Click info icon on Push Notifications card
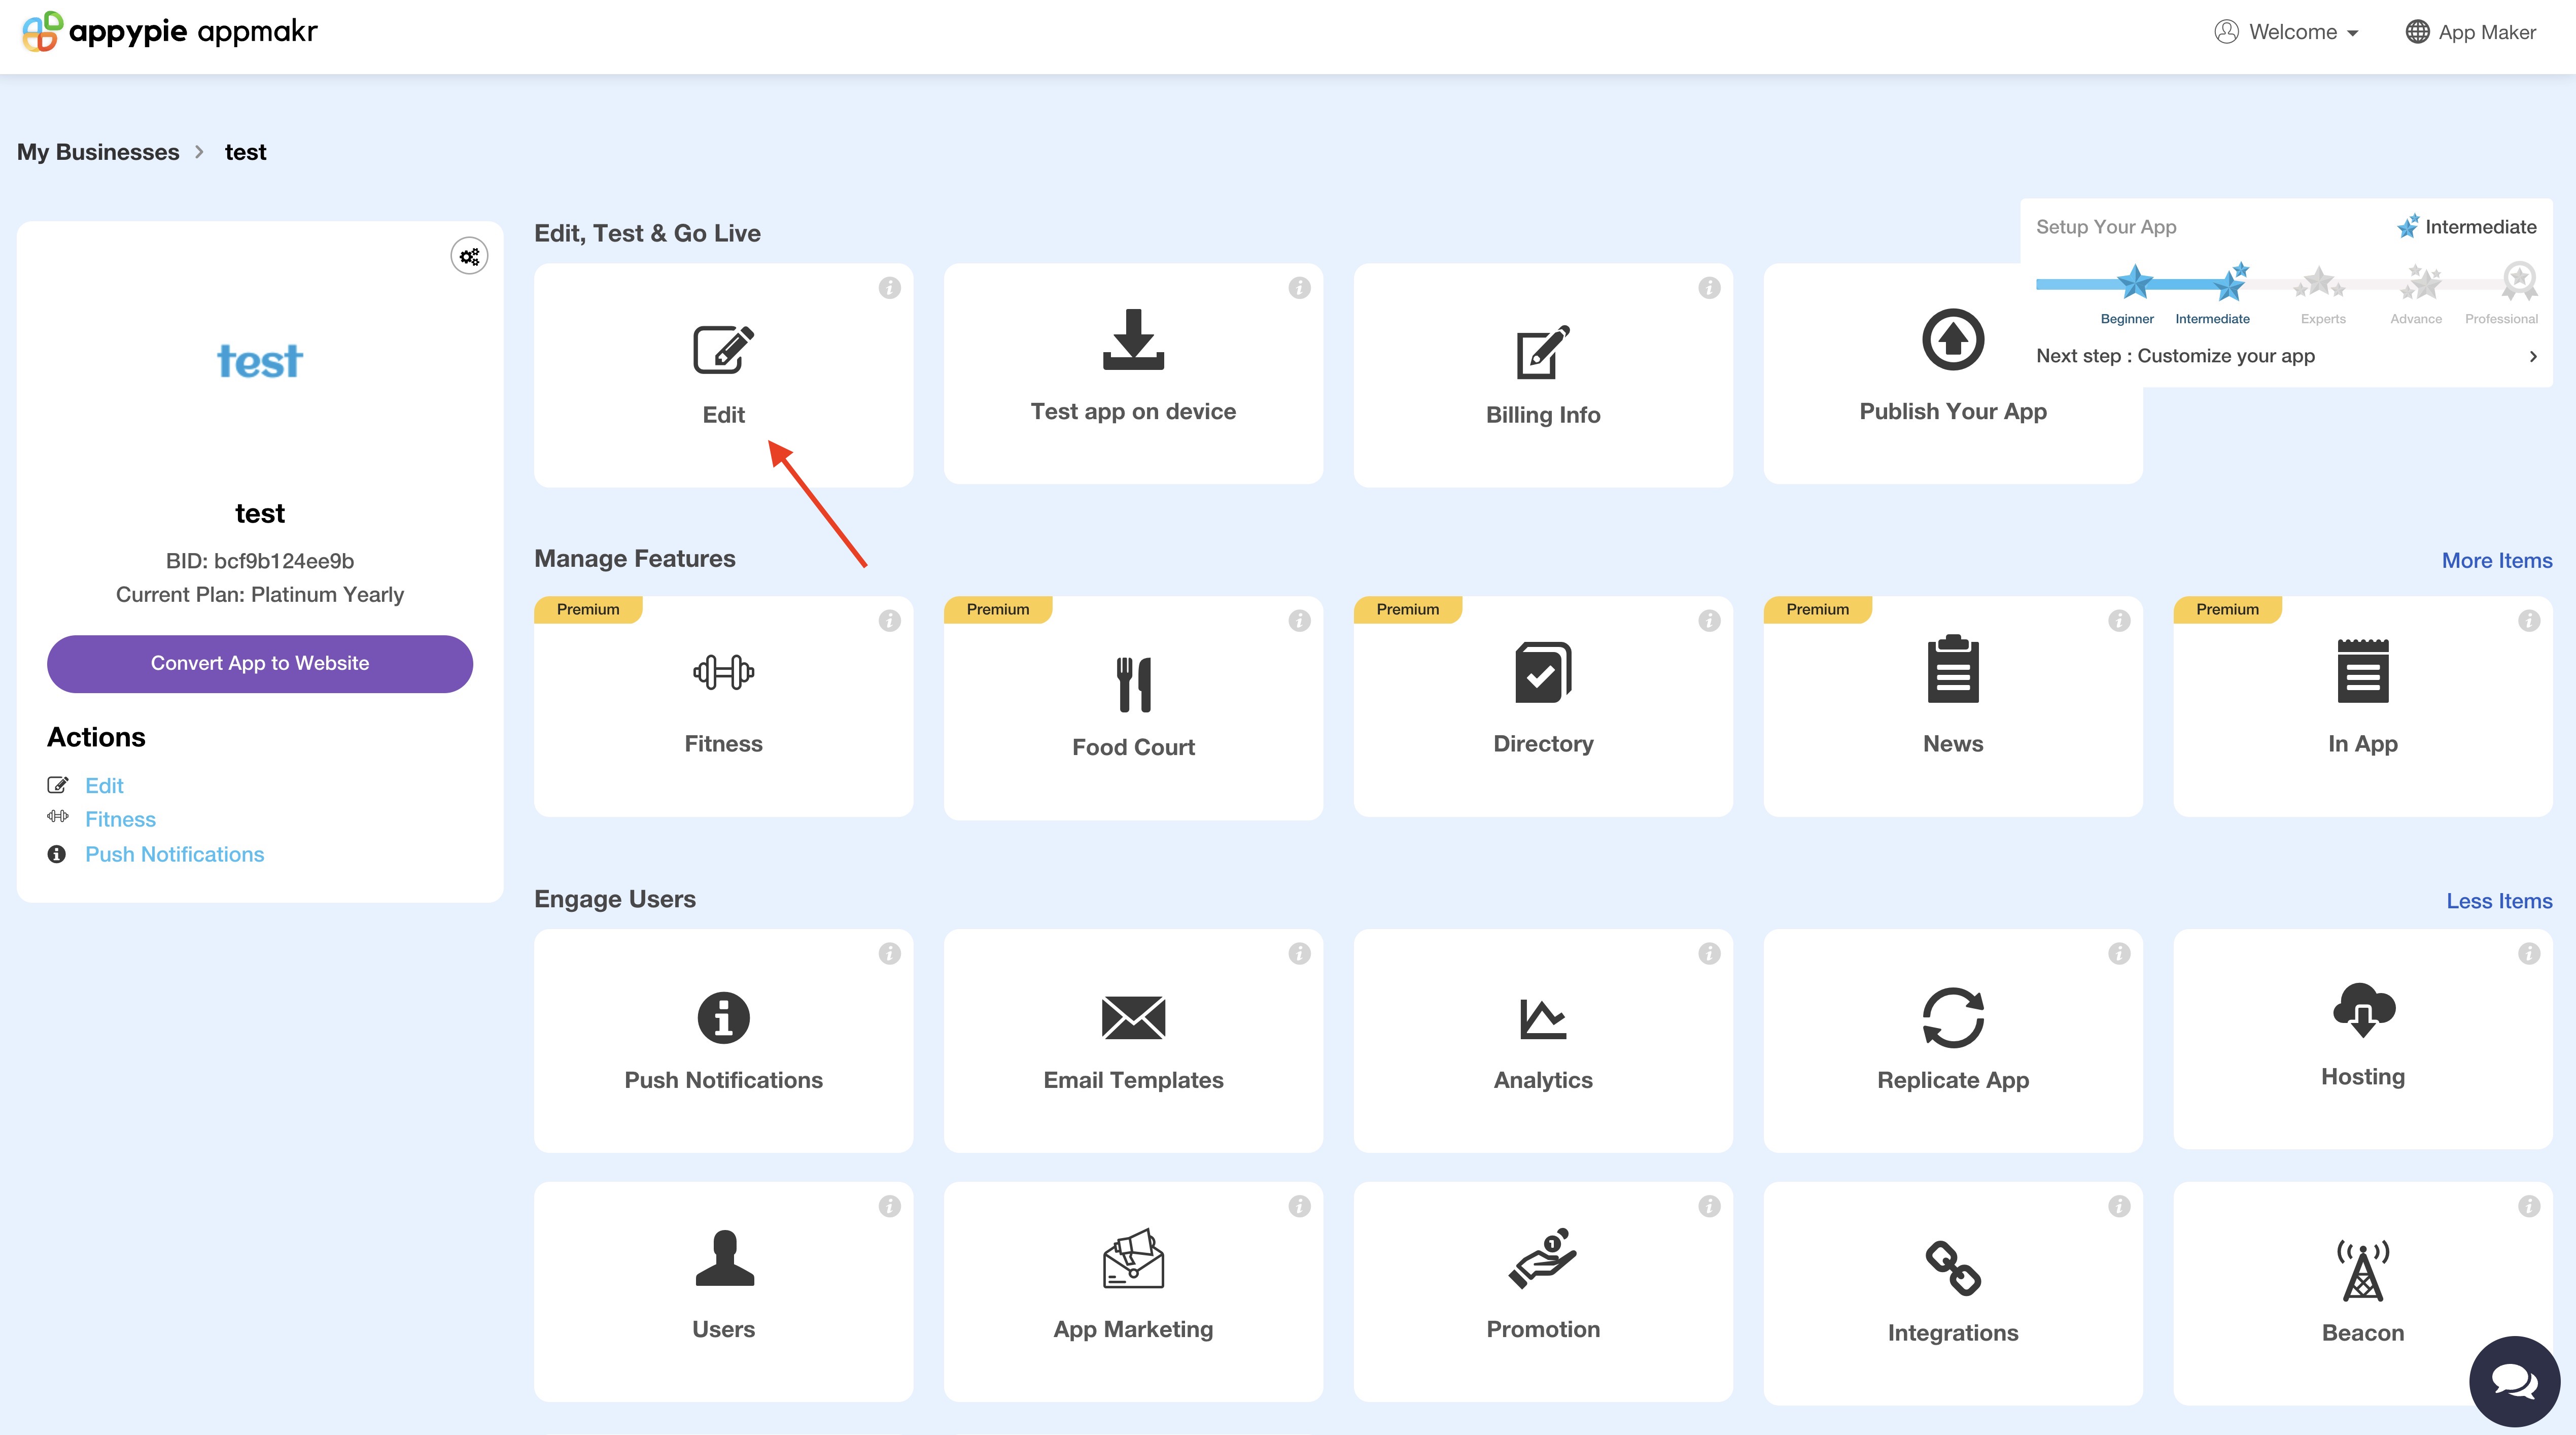This screenshot has width=2576, height=1435. tap(889, 954)
